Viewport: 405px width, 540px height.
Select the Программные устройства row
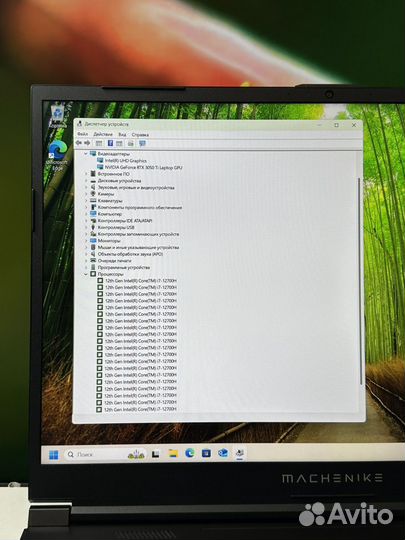coord(124,267)
